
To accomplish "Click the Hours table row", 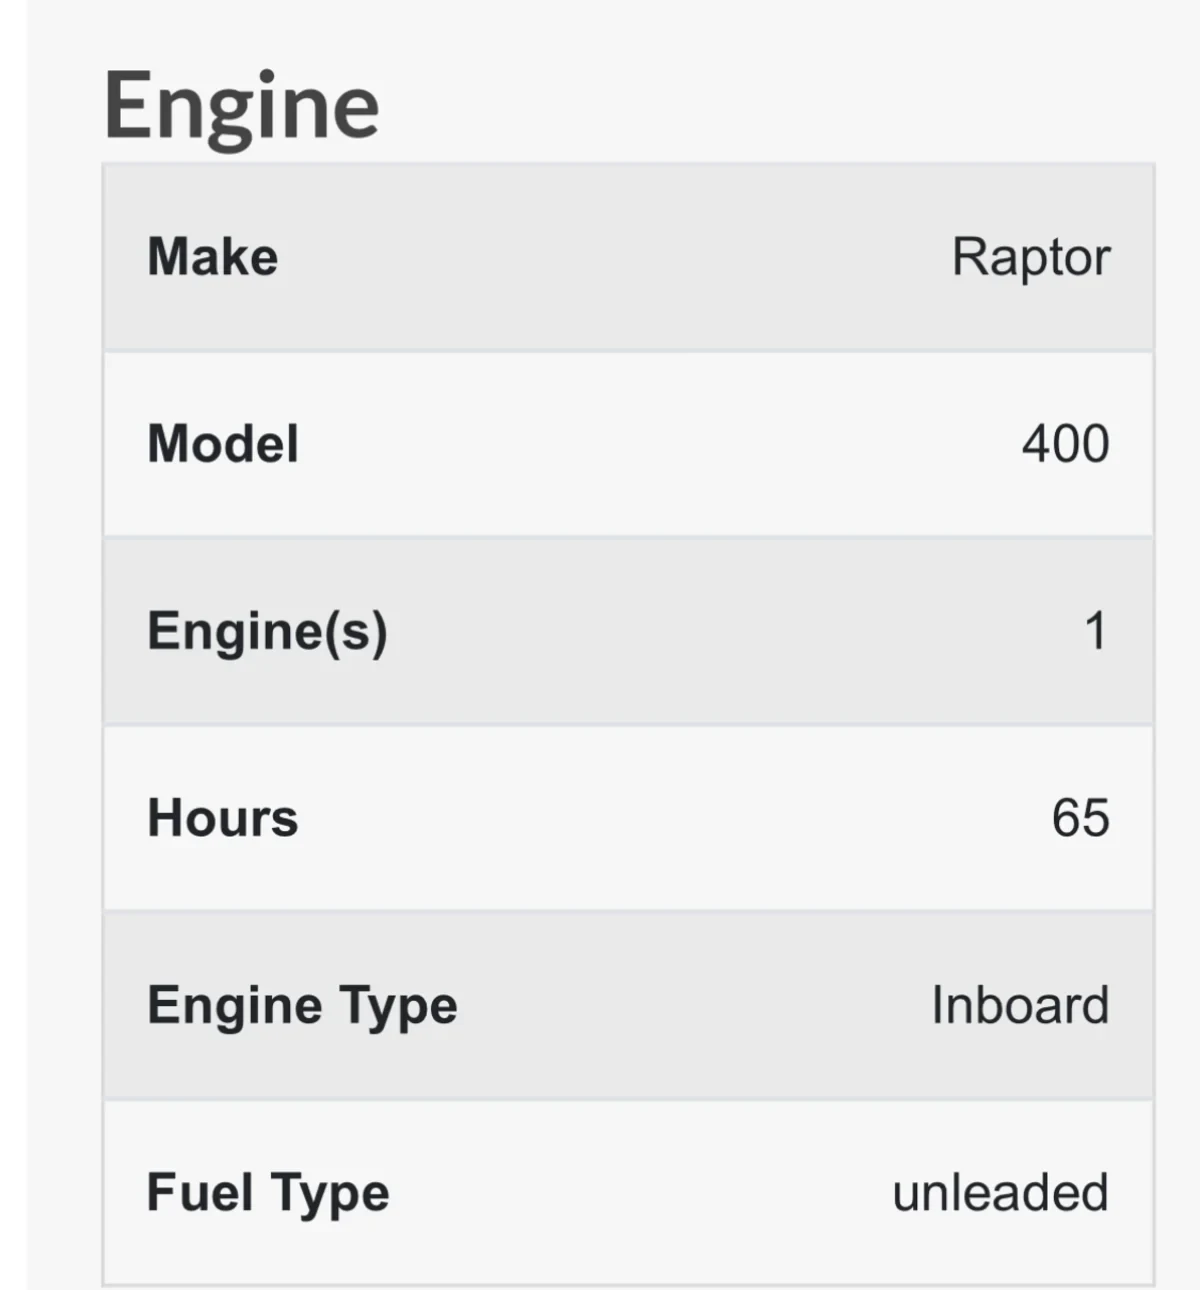I will tap(600, 818).
